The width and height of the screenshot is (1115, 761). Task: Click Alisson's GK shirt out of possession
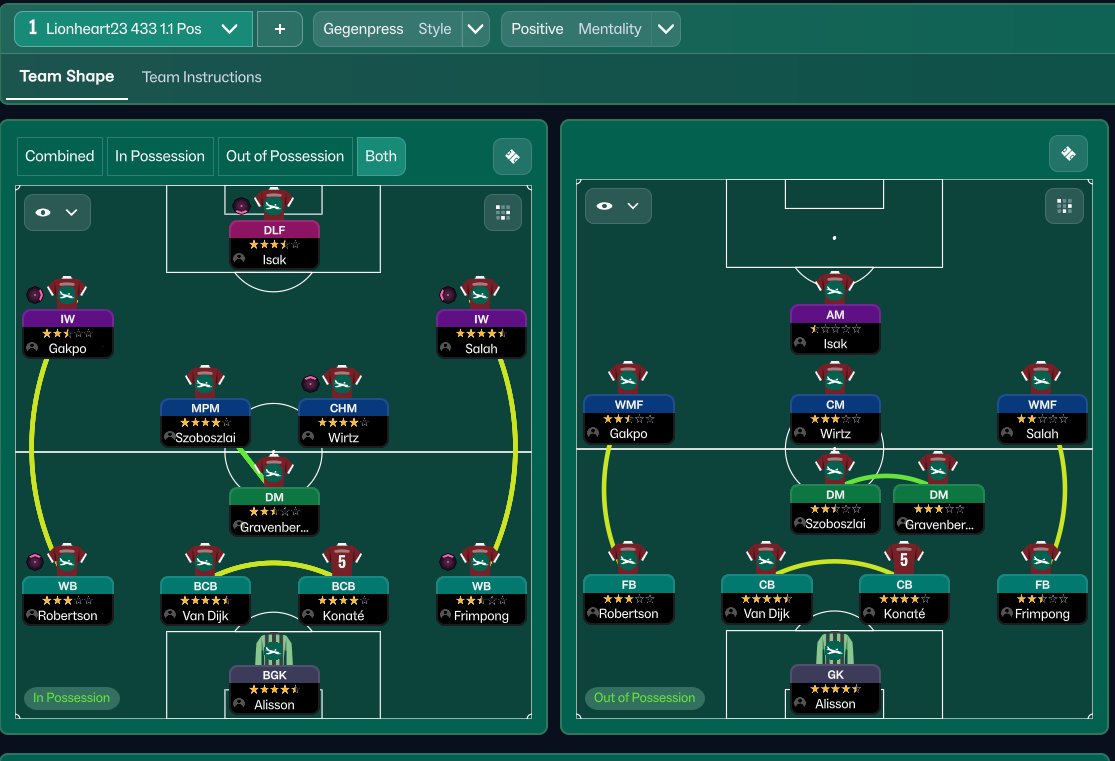[x=835, y=648]
